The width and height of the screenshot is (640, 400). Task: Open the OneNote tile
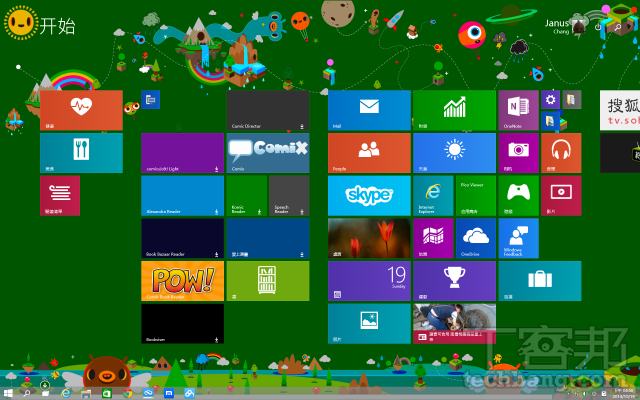(517, 110)
